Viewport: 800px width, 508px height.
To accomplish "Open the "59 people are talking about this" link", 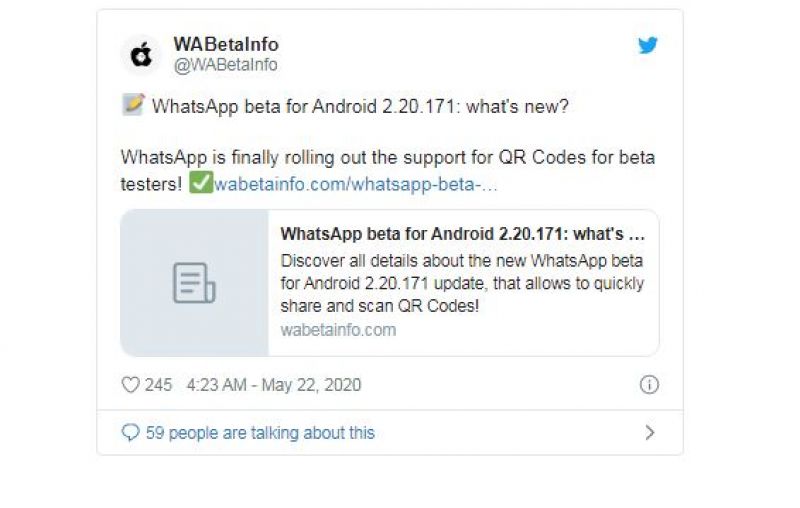I will [260, 433].
